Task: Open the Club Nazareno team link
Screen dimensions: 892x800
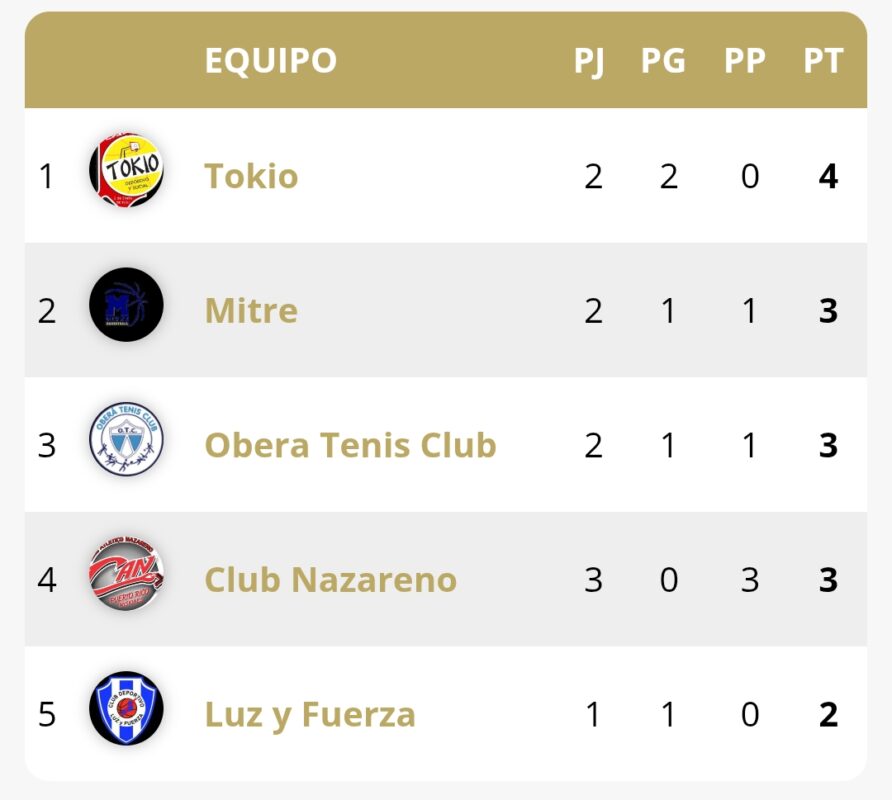Action: pyautogui.click(x=330, y=580)
